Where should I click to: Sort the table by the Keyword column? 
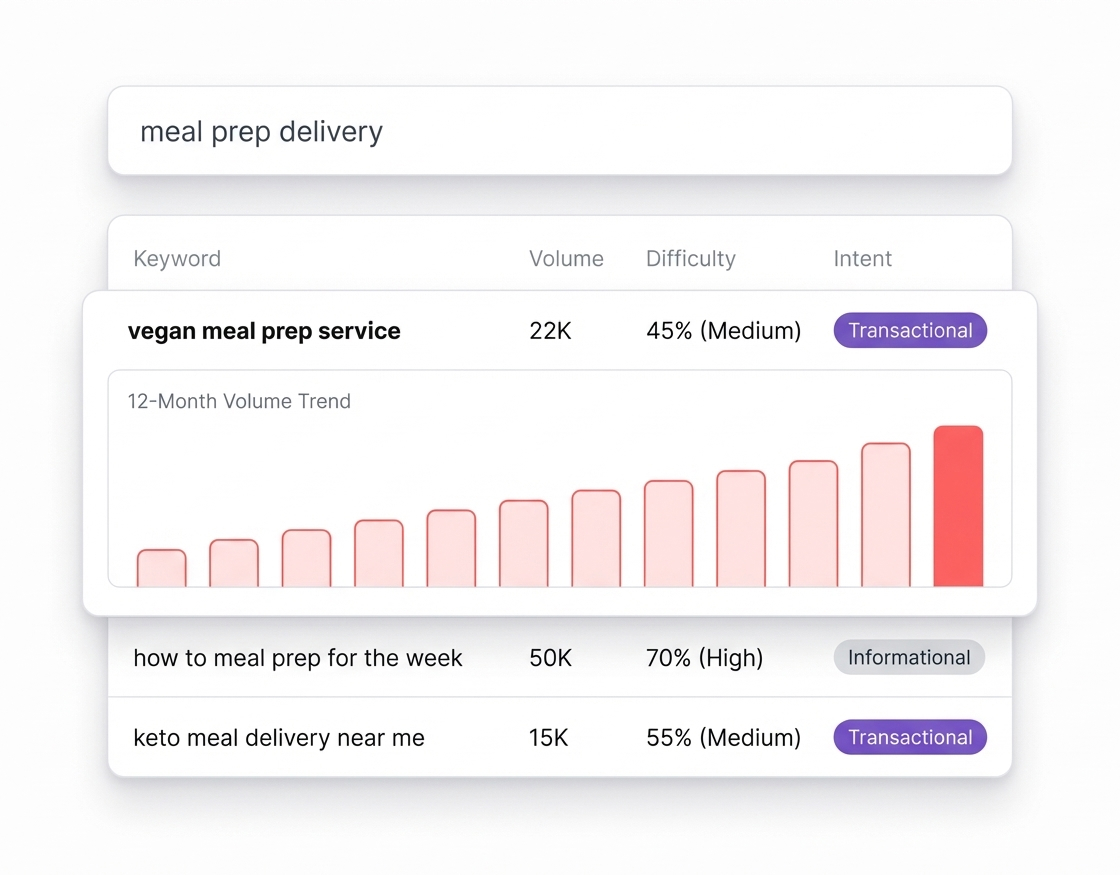177,258
